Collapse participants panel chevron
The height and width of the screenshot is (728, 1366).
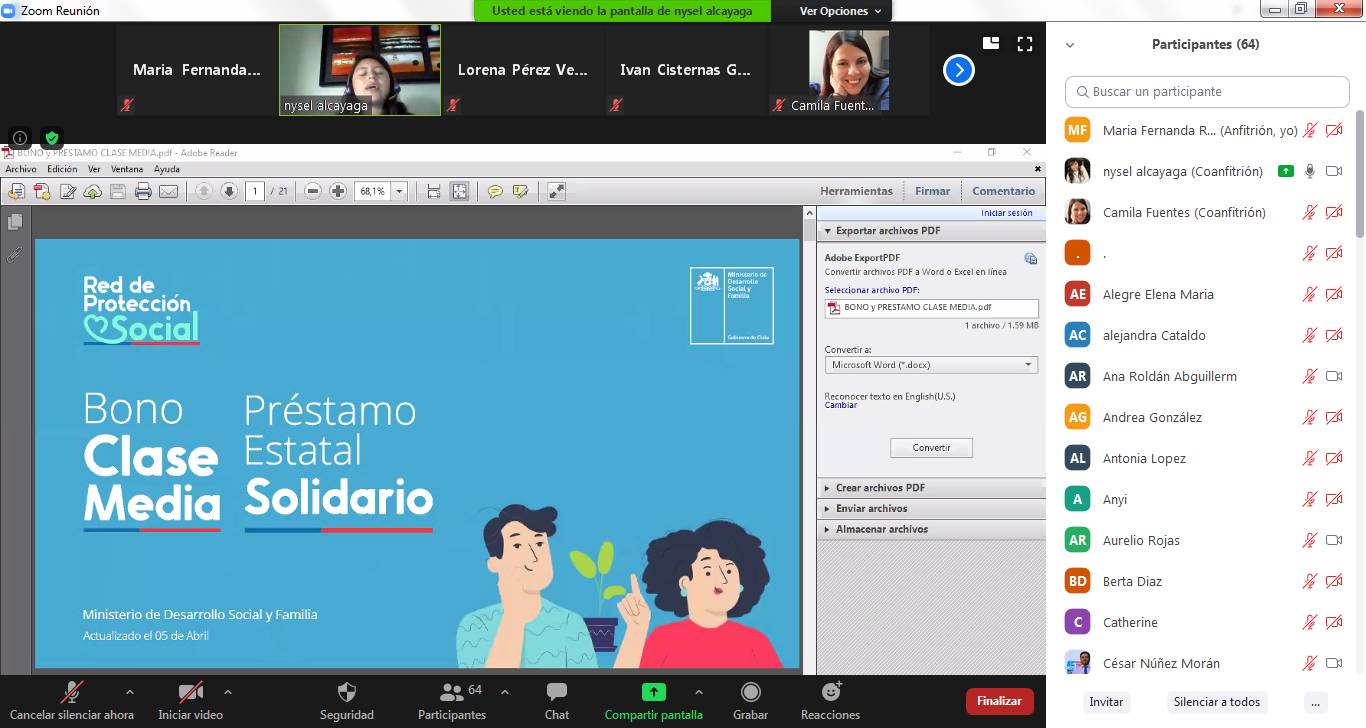(1070, 45)
